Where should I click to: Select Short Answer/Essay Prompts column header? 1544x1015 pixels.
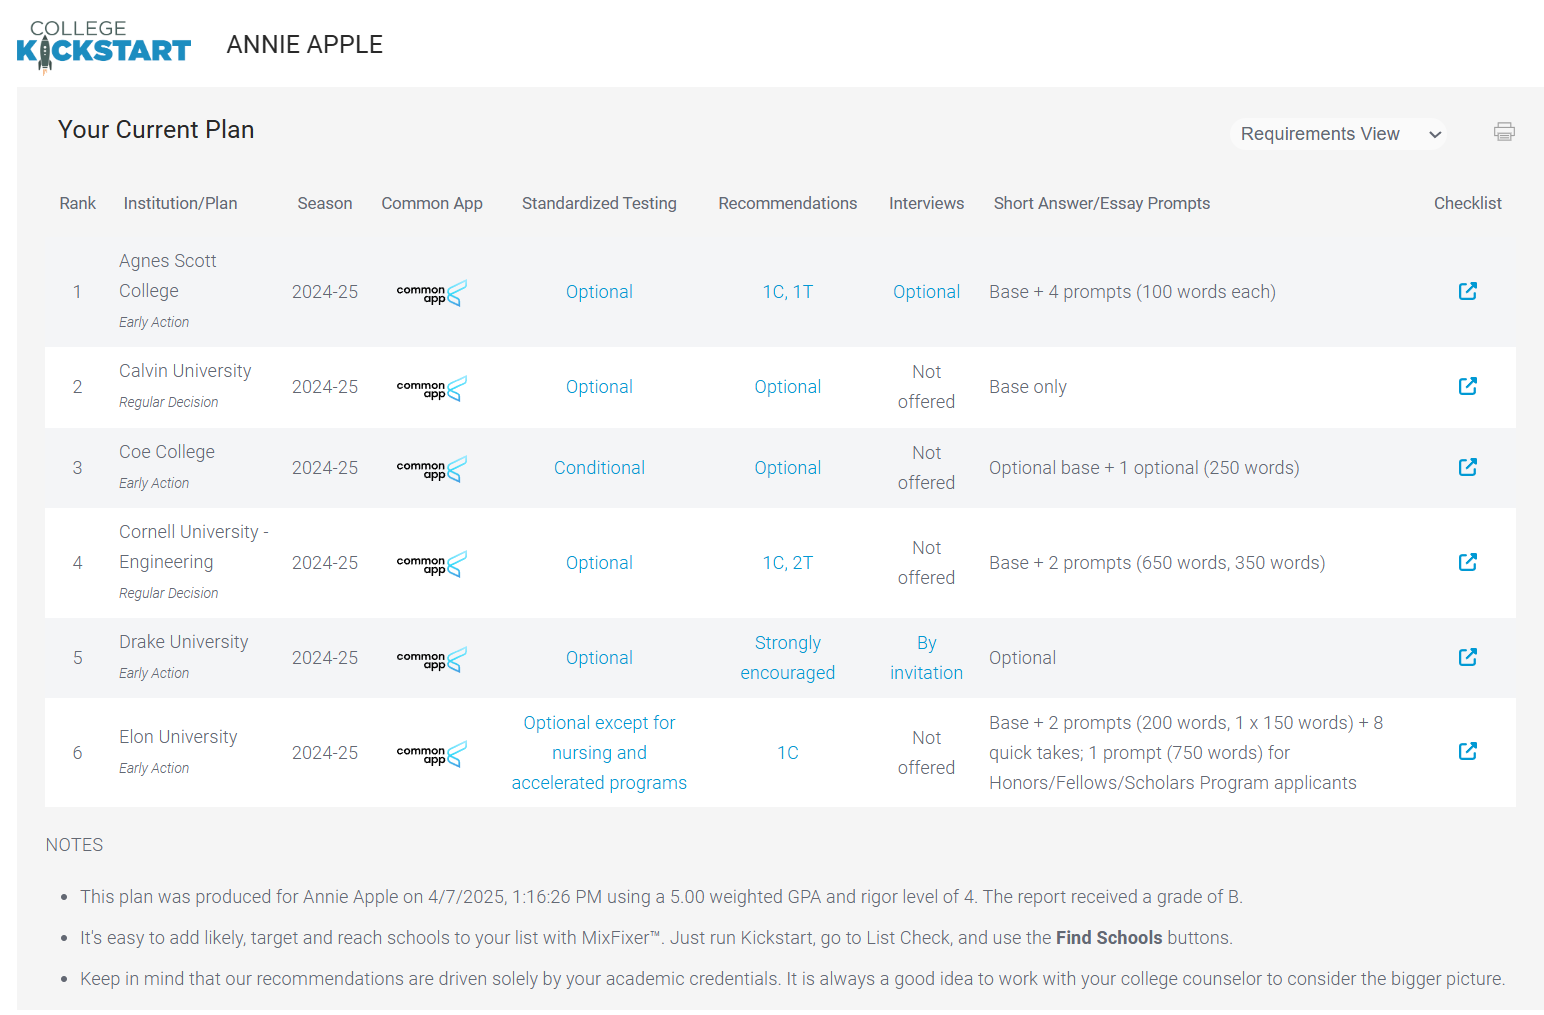click(1102, 203)
